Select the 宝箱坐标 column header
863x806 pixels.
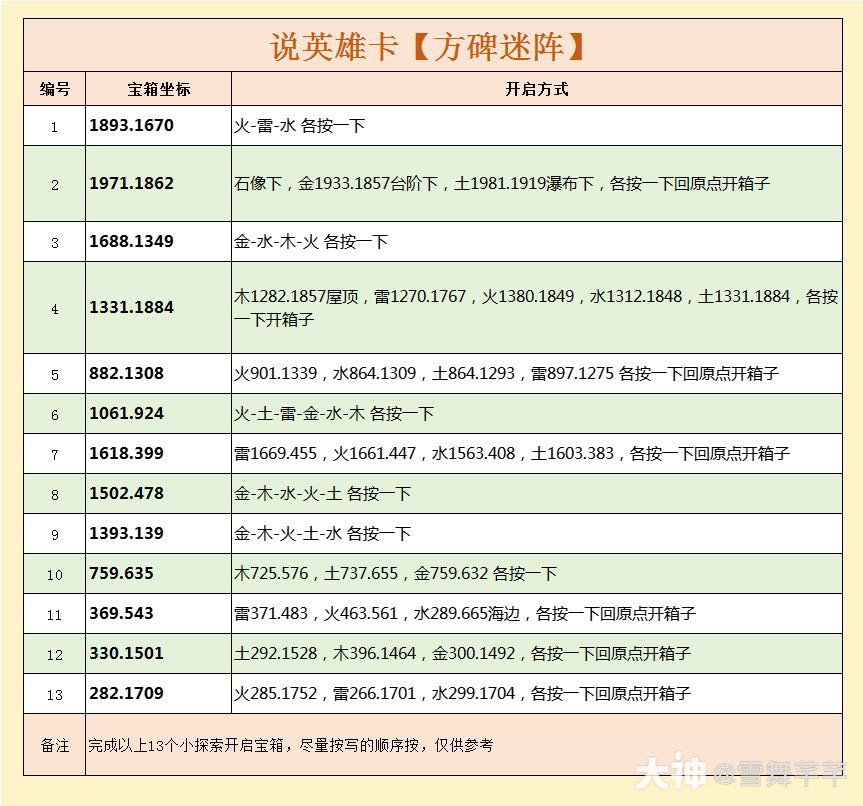(158, 89)
